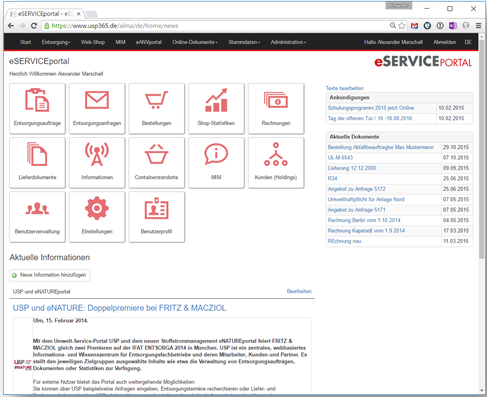This screenshot has height=397, width=487.
Task: Expand the Online-Dokumente dropdown menu
Action: (x=195, y=42)
